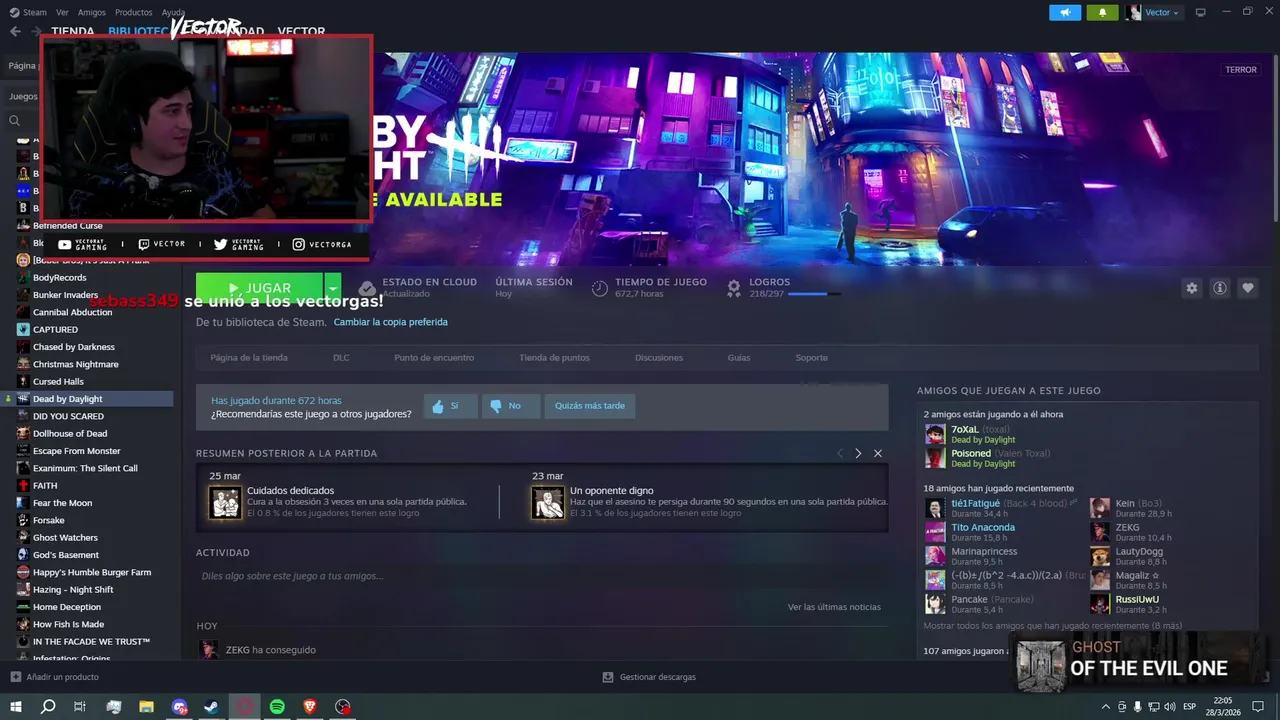Open Brave browser from the taskbar
The height and width of the screenshot is (720, 1280).
[310, 706]
